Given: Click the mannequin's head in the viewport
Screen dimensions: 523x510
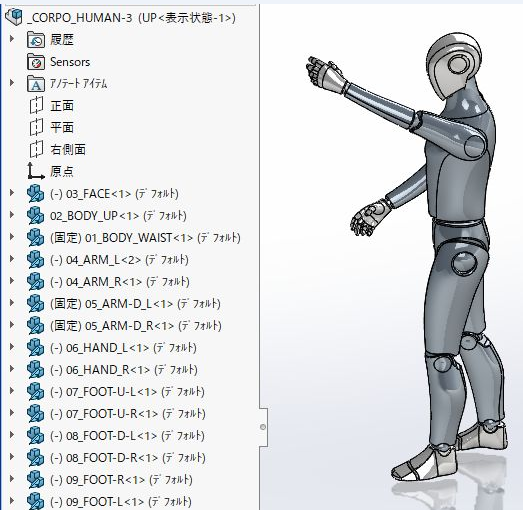Looking at the screenshot, I should [454, 65].
